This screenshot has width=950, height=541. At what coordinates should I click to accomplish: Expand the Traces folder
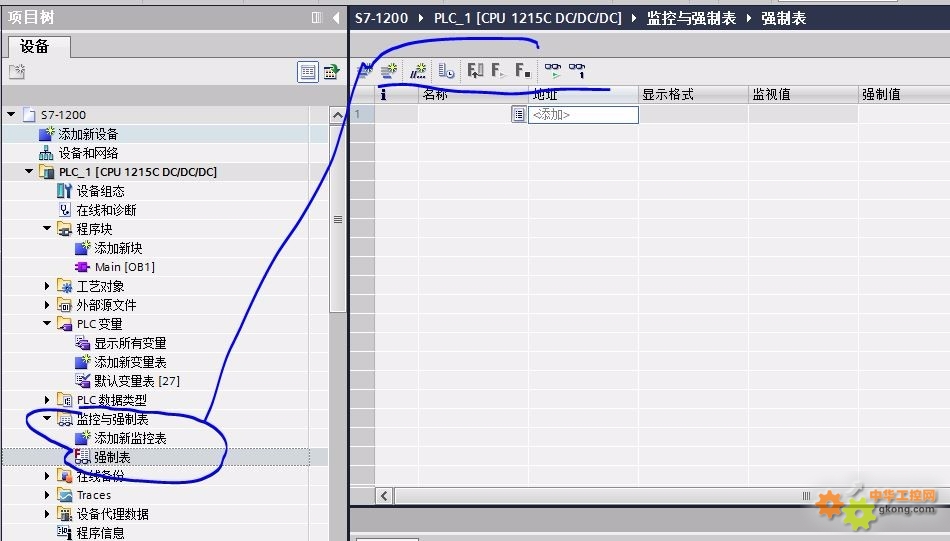tap(47, 495)
